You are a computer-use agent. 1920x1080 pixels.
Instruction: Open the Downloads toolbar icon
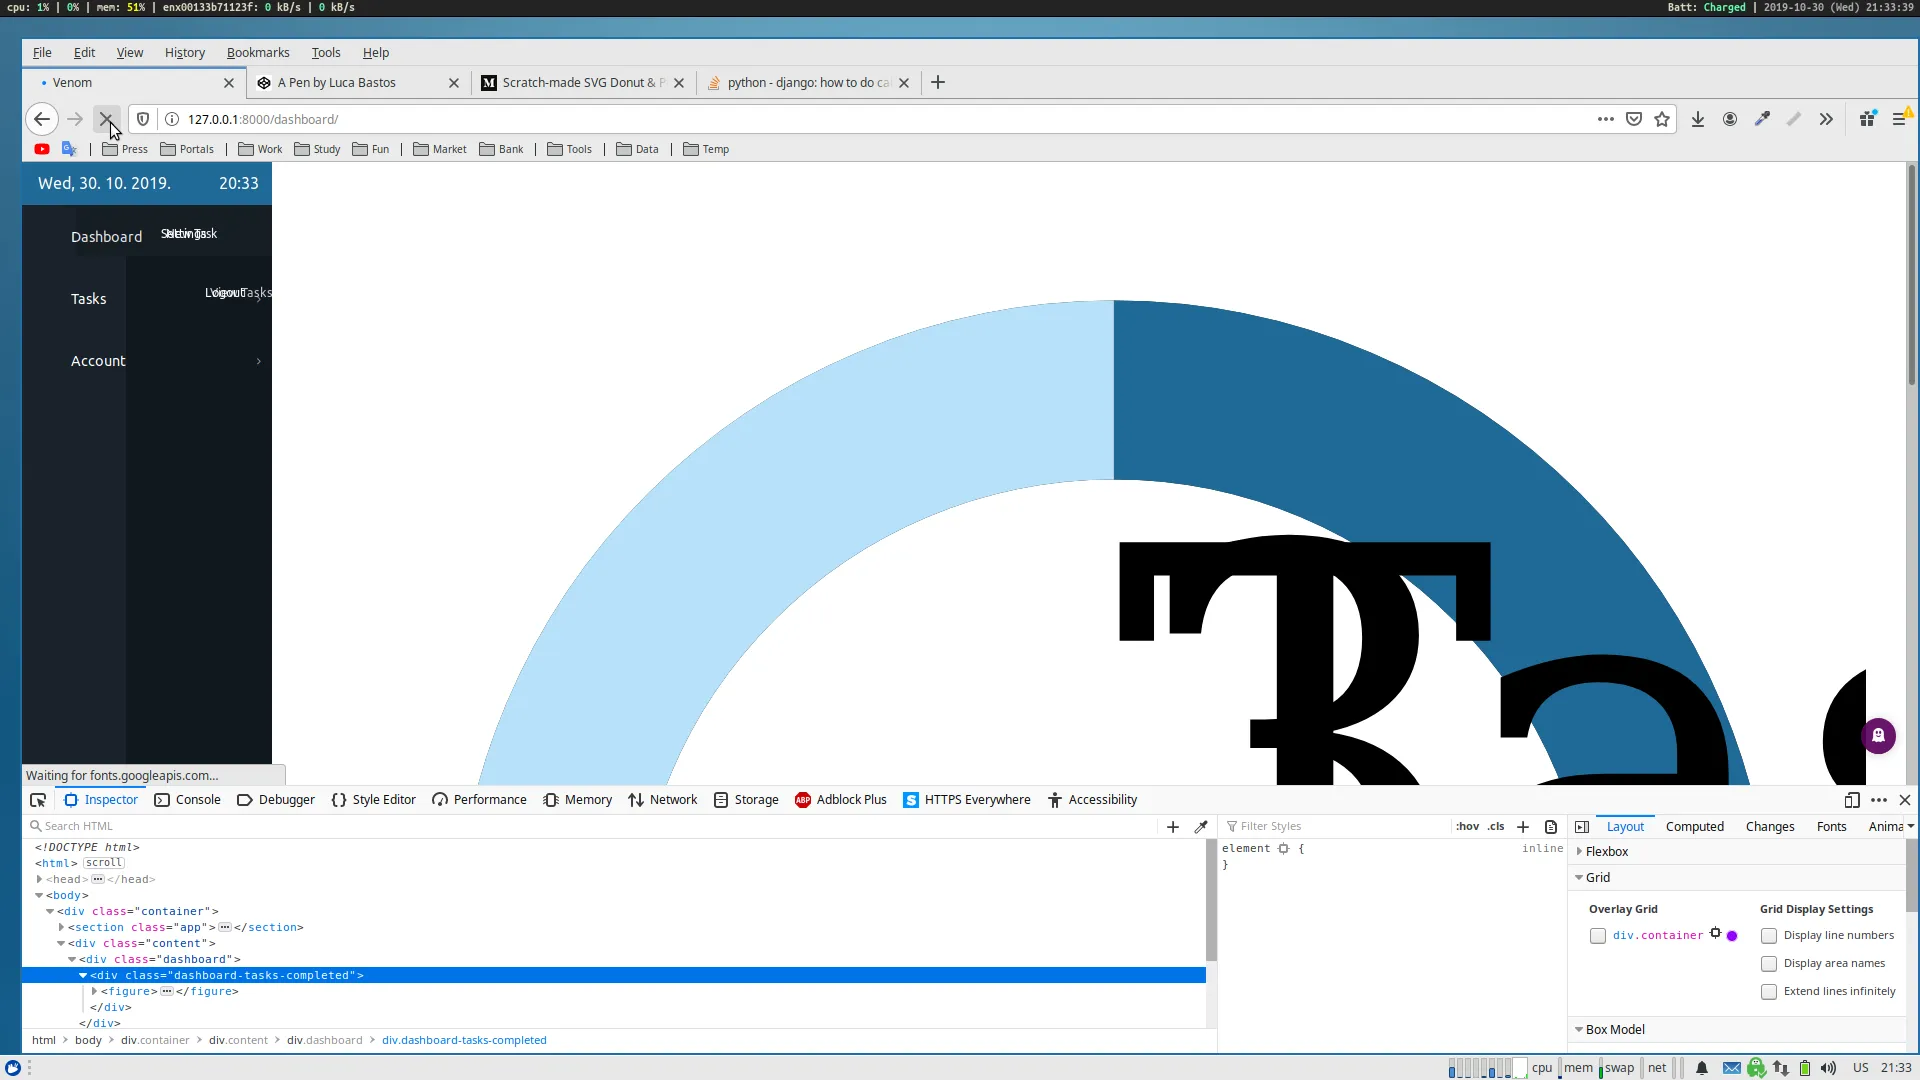[x=1698, y=120]
